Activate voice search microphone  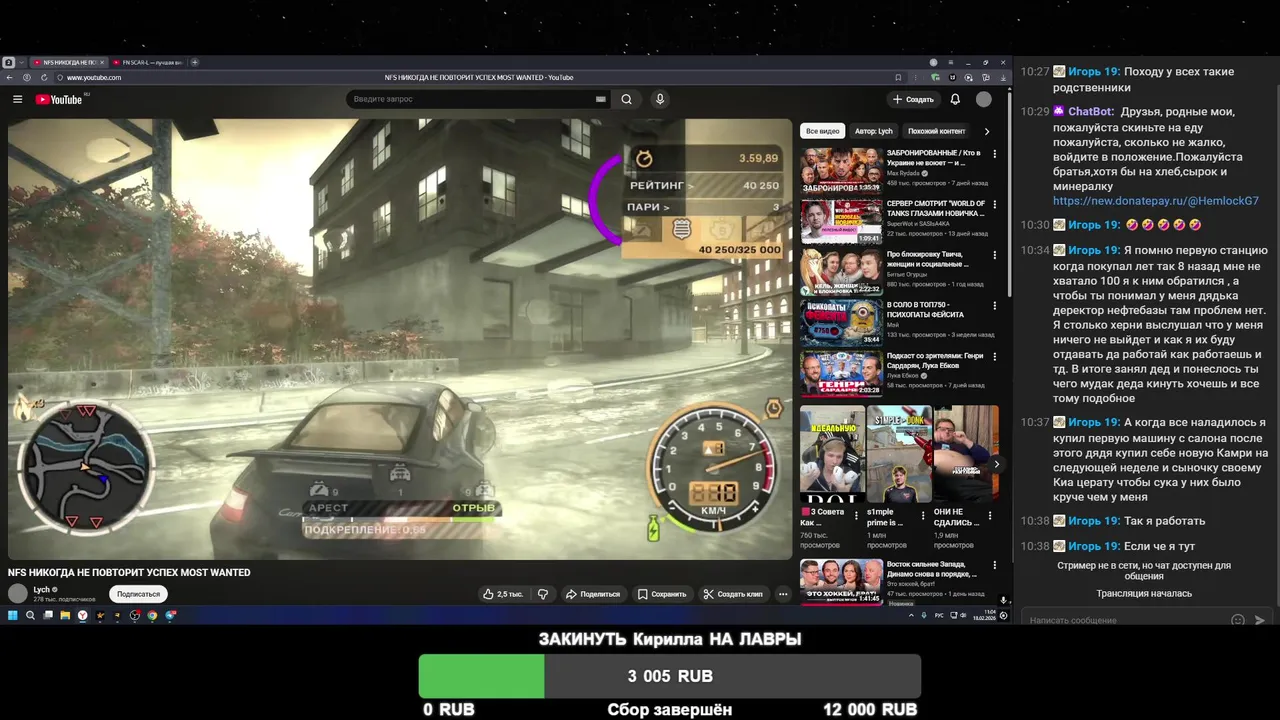click(x=659, y=99)
